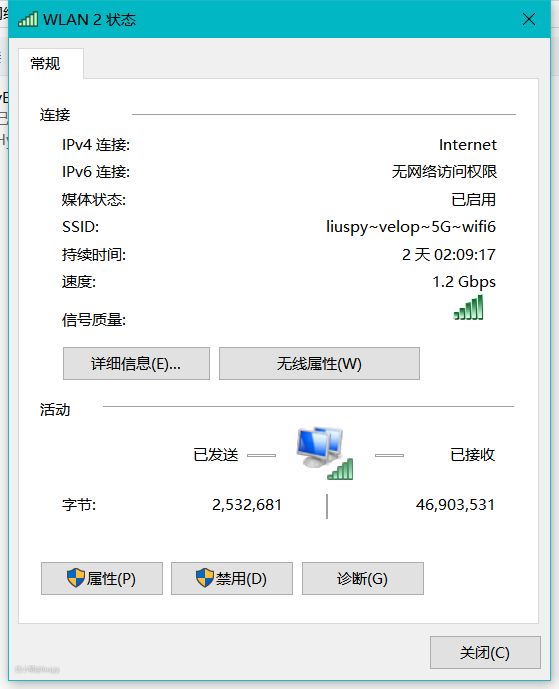Close the WLAN 2 状态 window
559x689 pixels.
point(529,19)
